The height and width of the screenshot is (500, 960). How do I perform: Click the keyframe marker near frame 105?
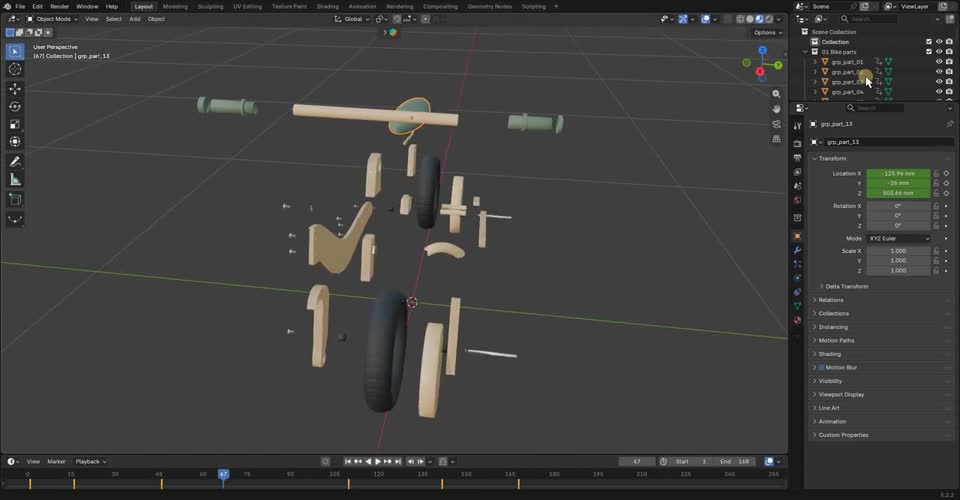tap(348, 483)
